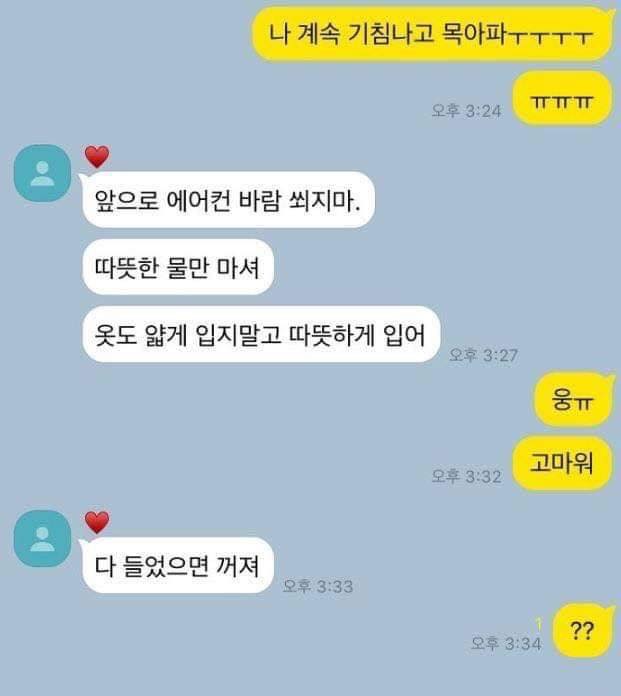This screenshot has width=621, height=696.
Task: Click the timestamp '오후 3:24'
Action: coord(467,111)
